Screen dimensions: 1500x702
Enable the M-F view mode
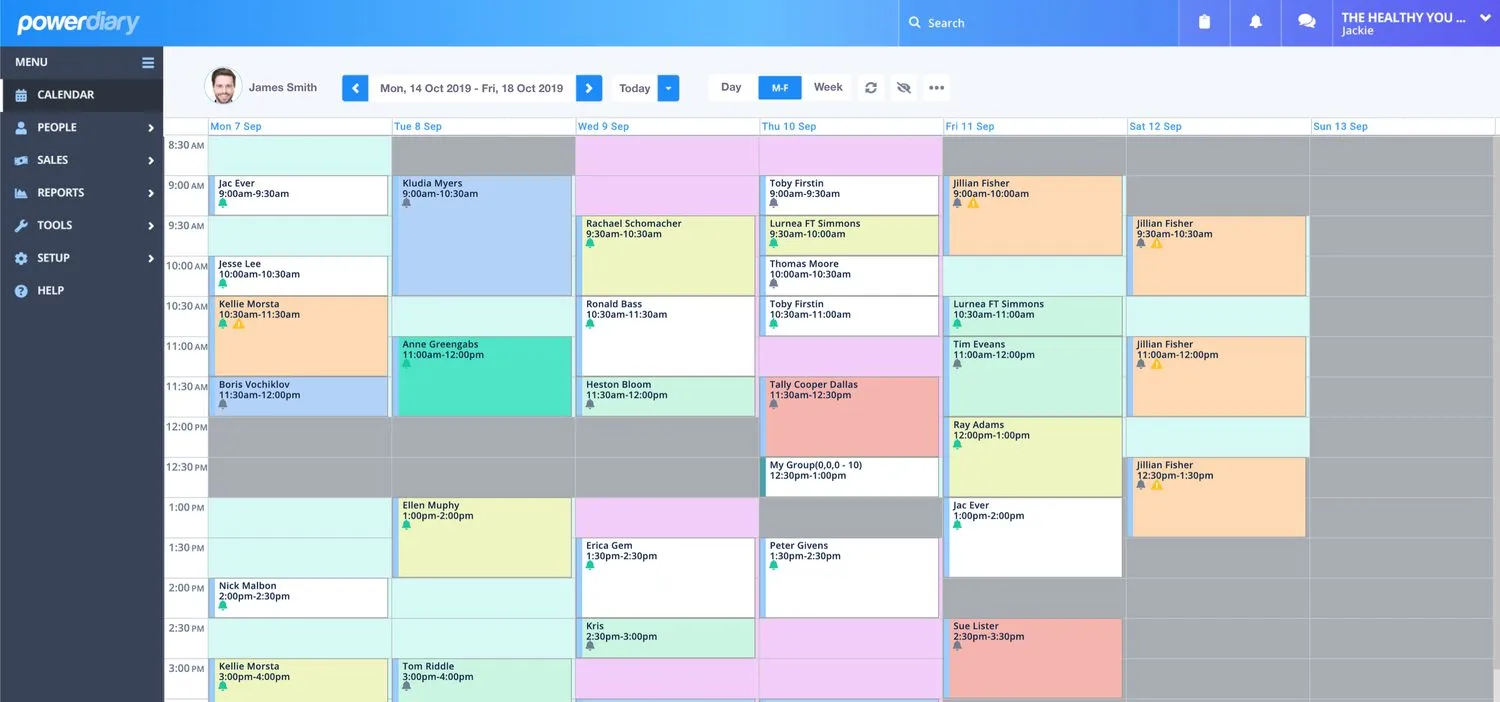pyautogui.click(x=779, y=87)
